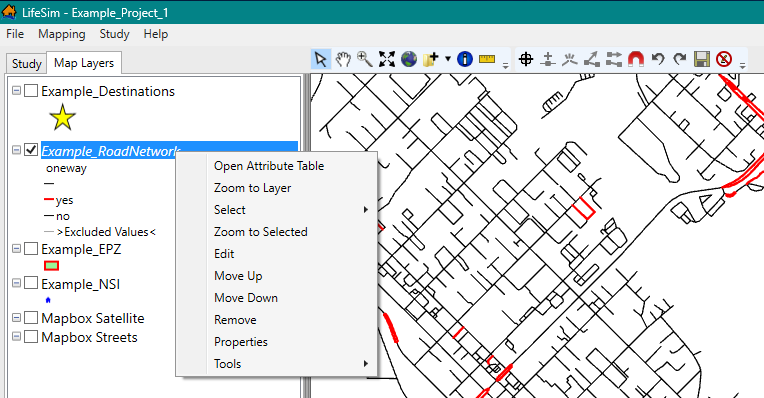Collapse the Mapbox Satellite tree node
Screen dimensions: 764x398
coord(17,318)
